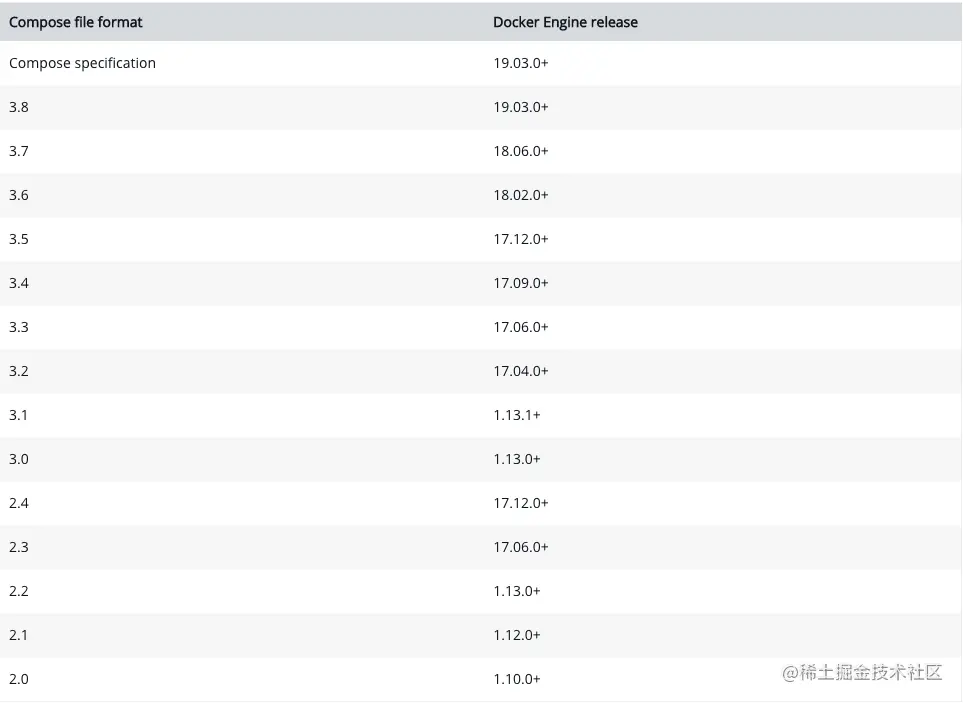Click the 3.8 compose format cell
This screenshot has height=703, width=963.
(x=19, y=107)
